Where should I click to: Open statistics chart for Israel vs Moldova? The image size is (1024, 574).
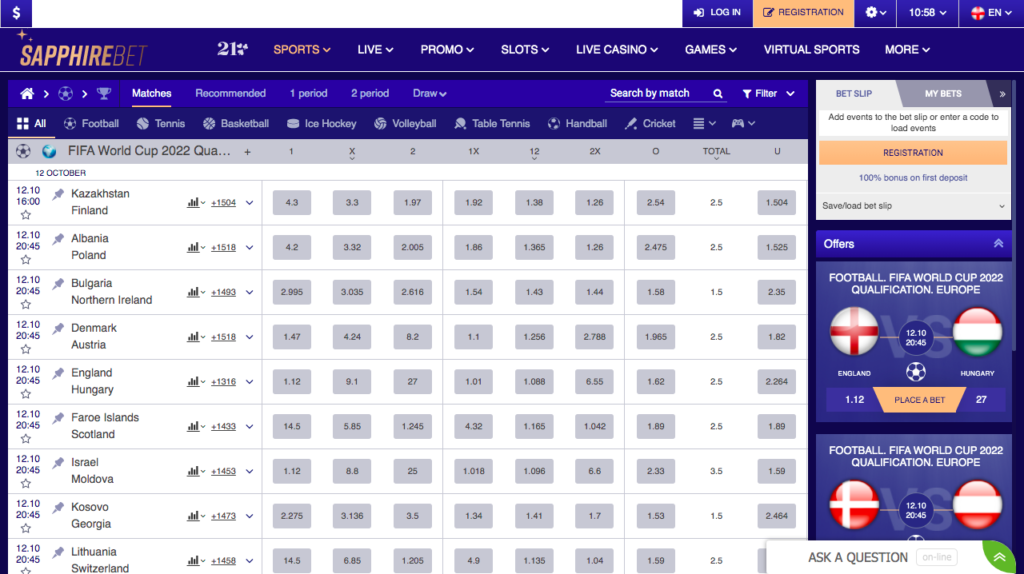[195, 471]
